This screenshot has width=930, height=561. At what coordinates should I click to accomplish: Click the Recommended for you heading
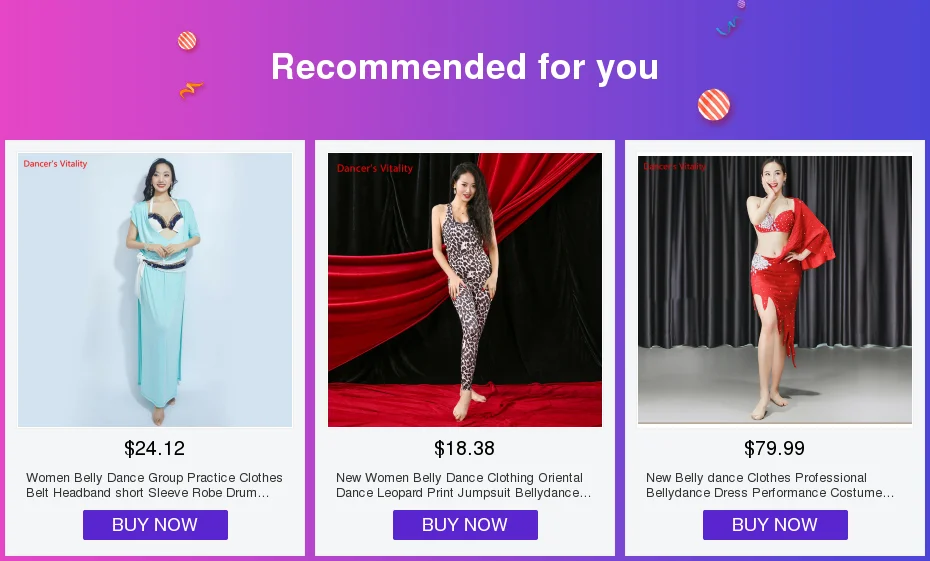pos(465,67)
